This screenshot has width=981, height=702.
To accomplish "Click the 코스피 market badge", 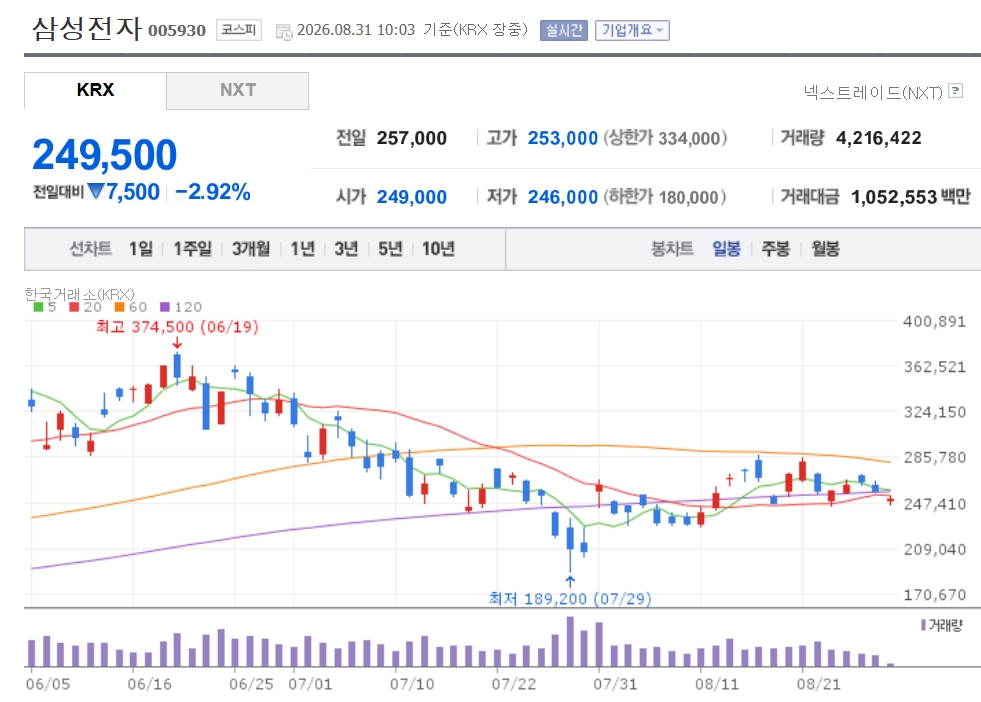I will click(239, 30).
